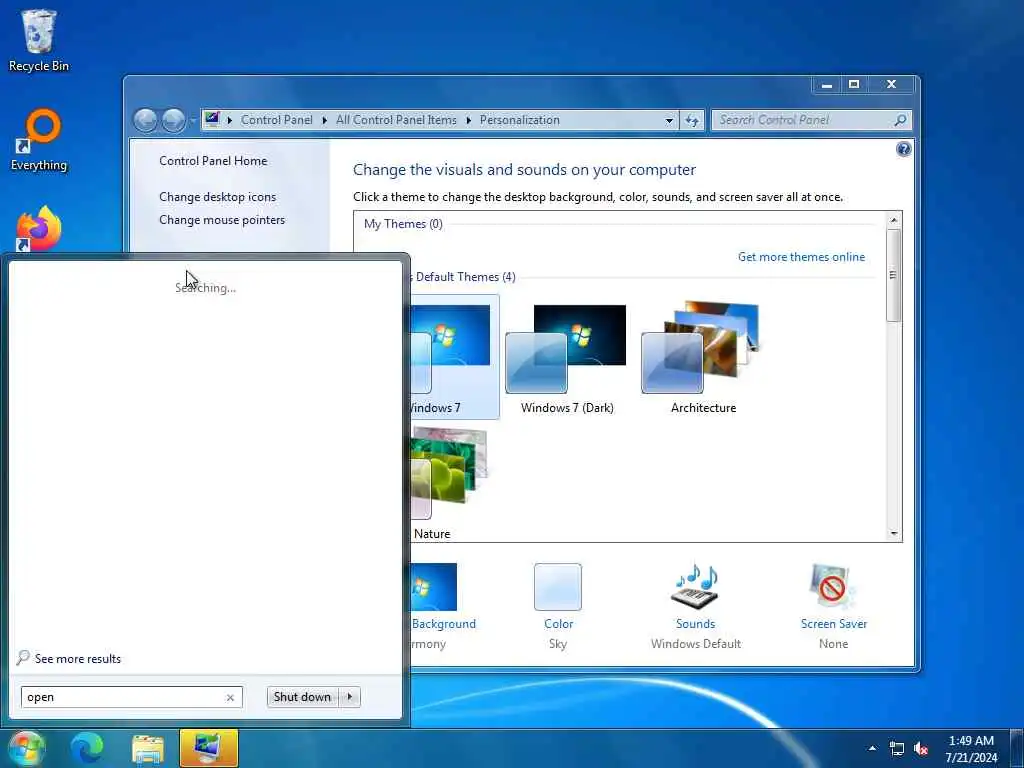Open Microsoft Edge from the taskbar
Viewport: 1024px width, 768px height.
tap(87, 748)
